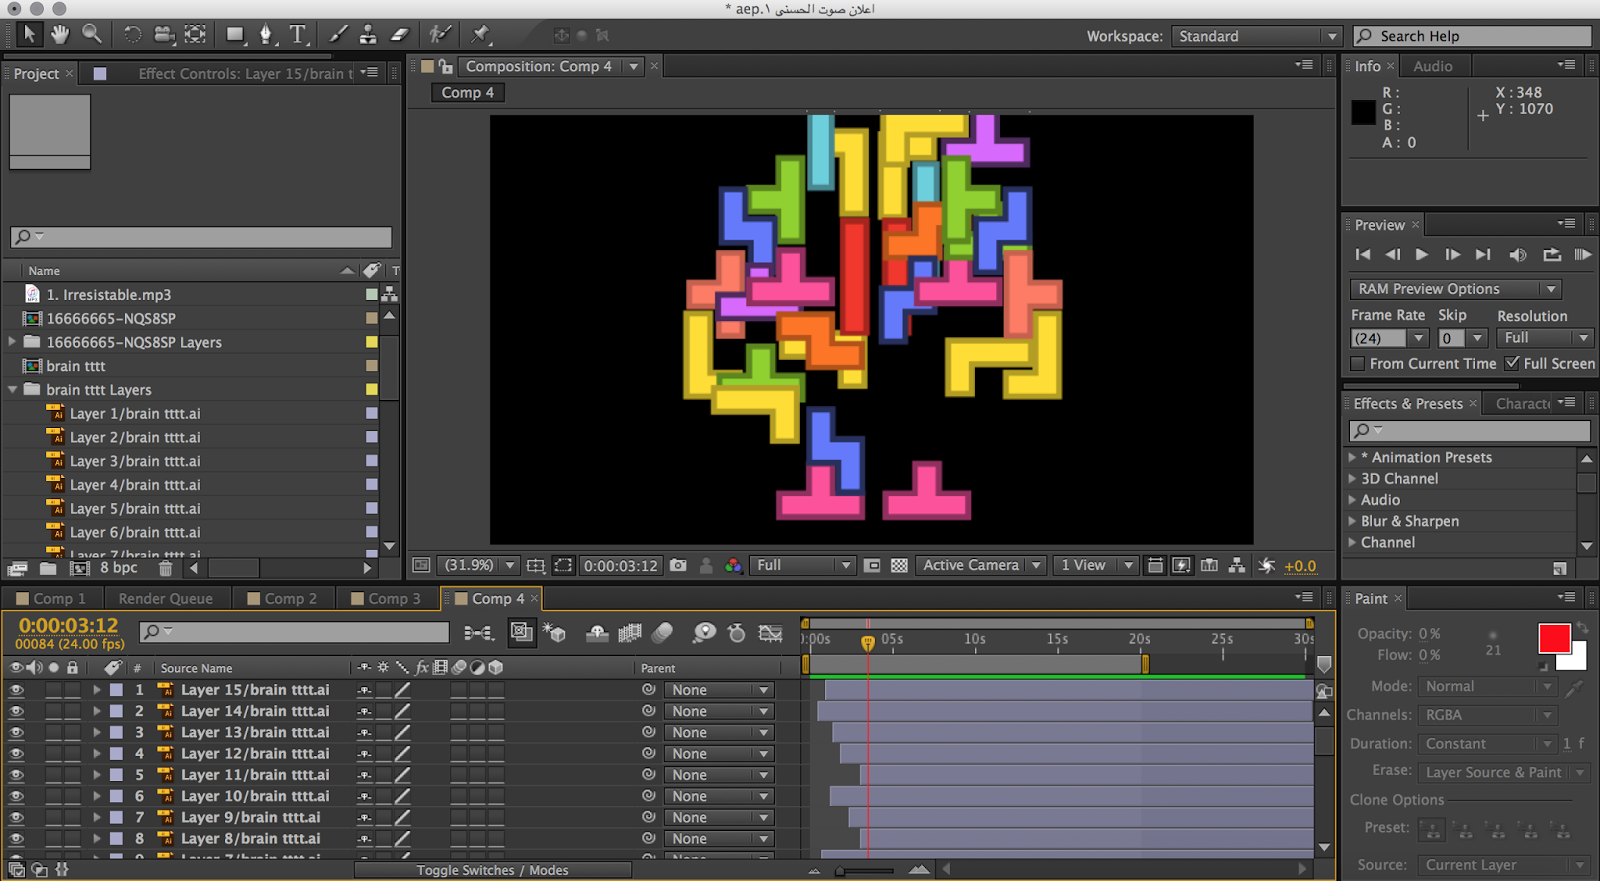Open RAM Preview Options dropdown
Image resolution: width=1600 pixels, height=881 pixels.
click(1455, 289)
